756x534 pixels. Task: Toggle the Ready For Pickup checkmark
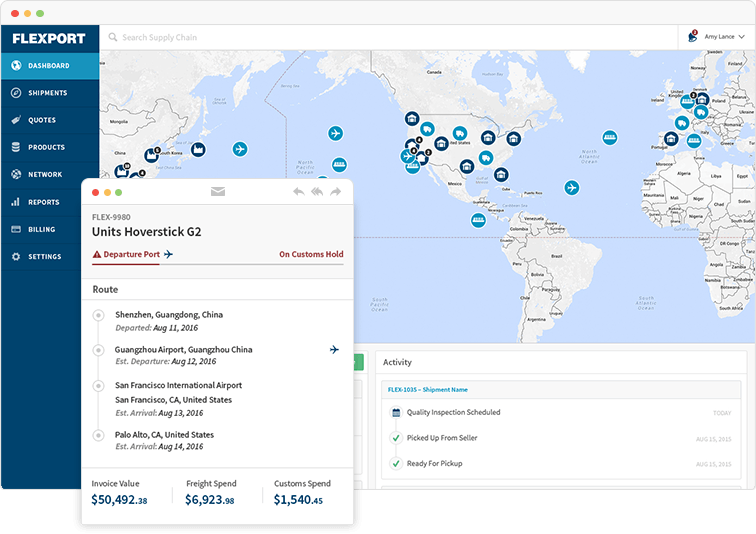[x=396, y=464]
